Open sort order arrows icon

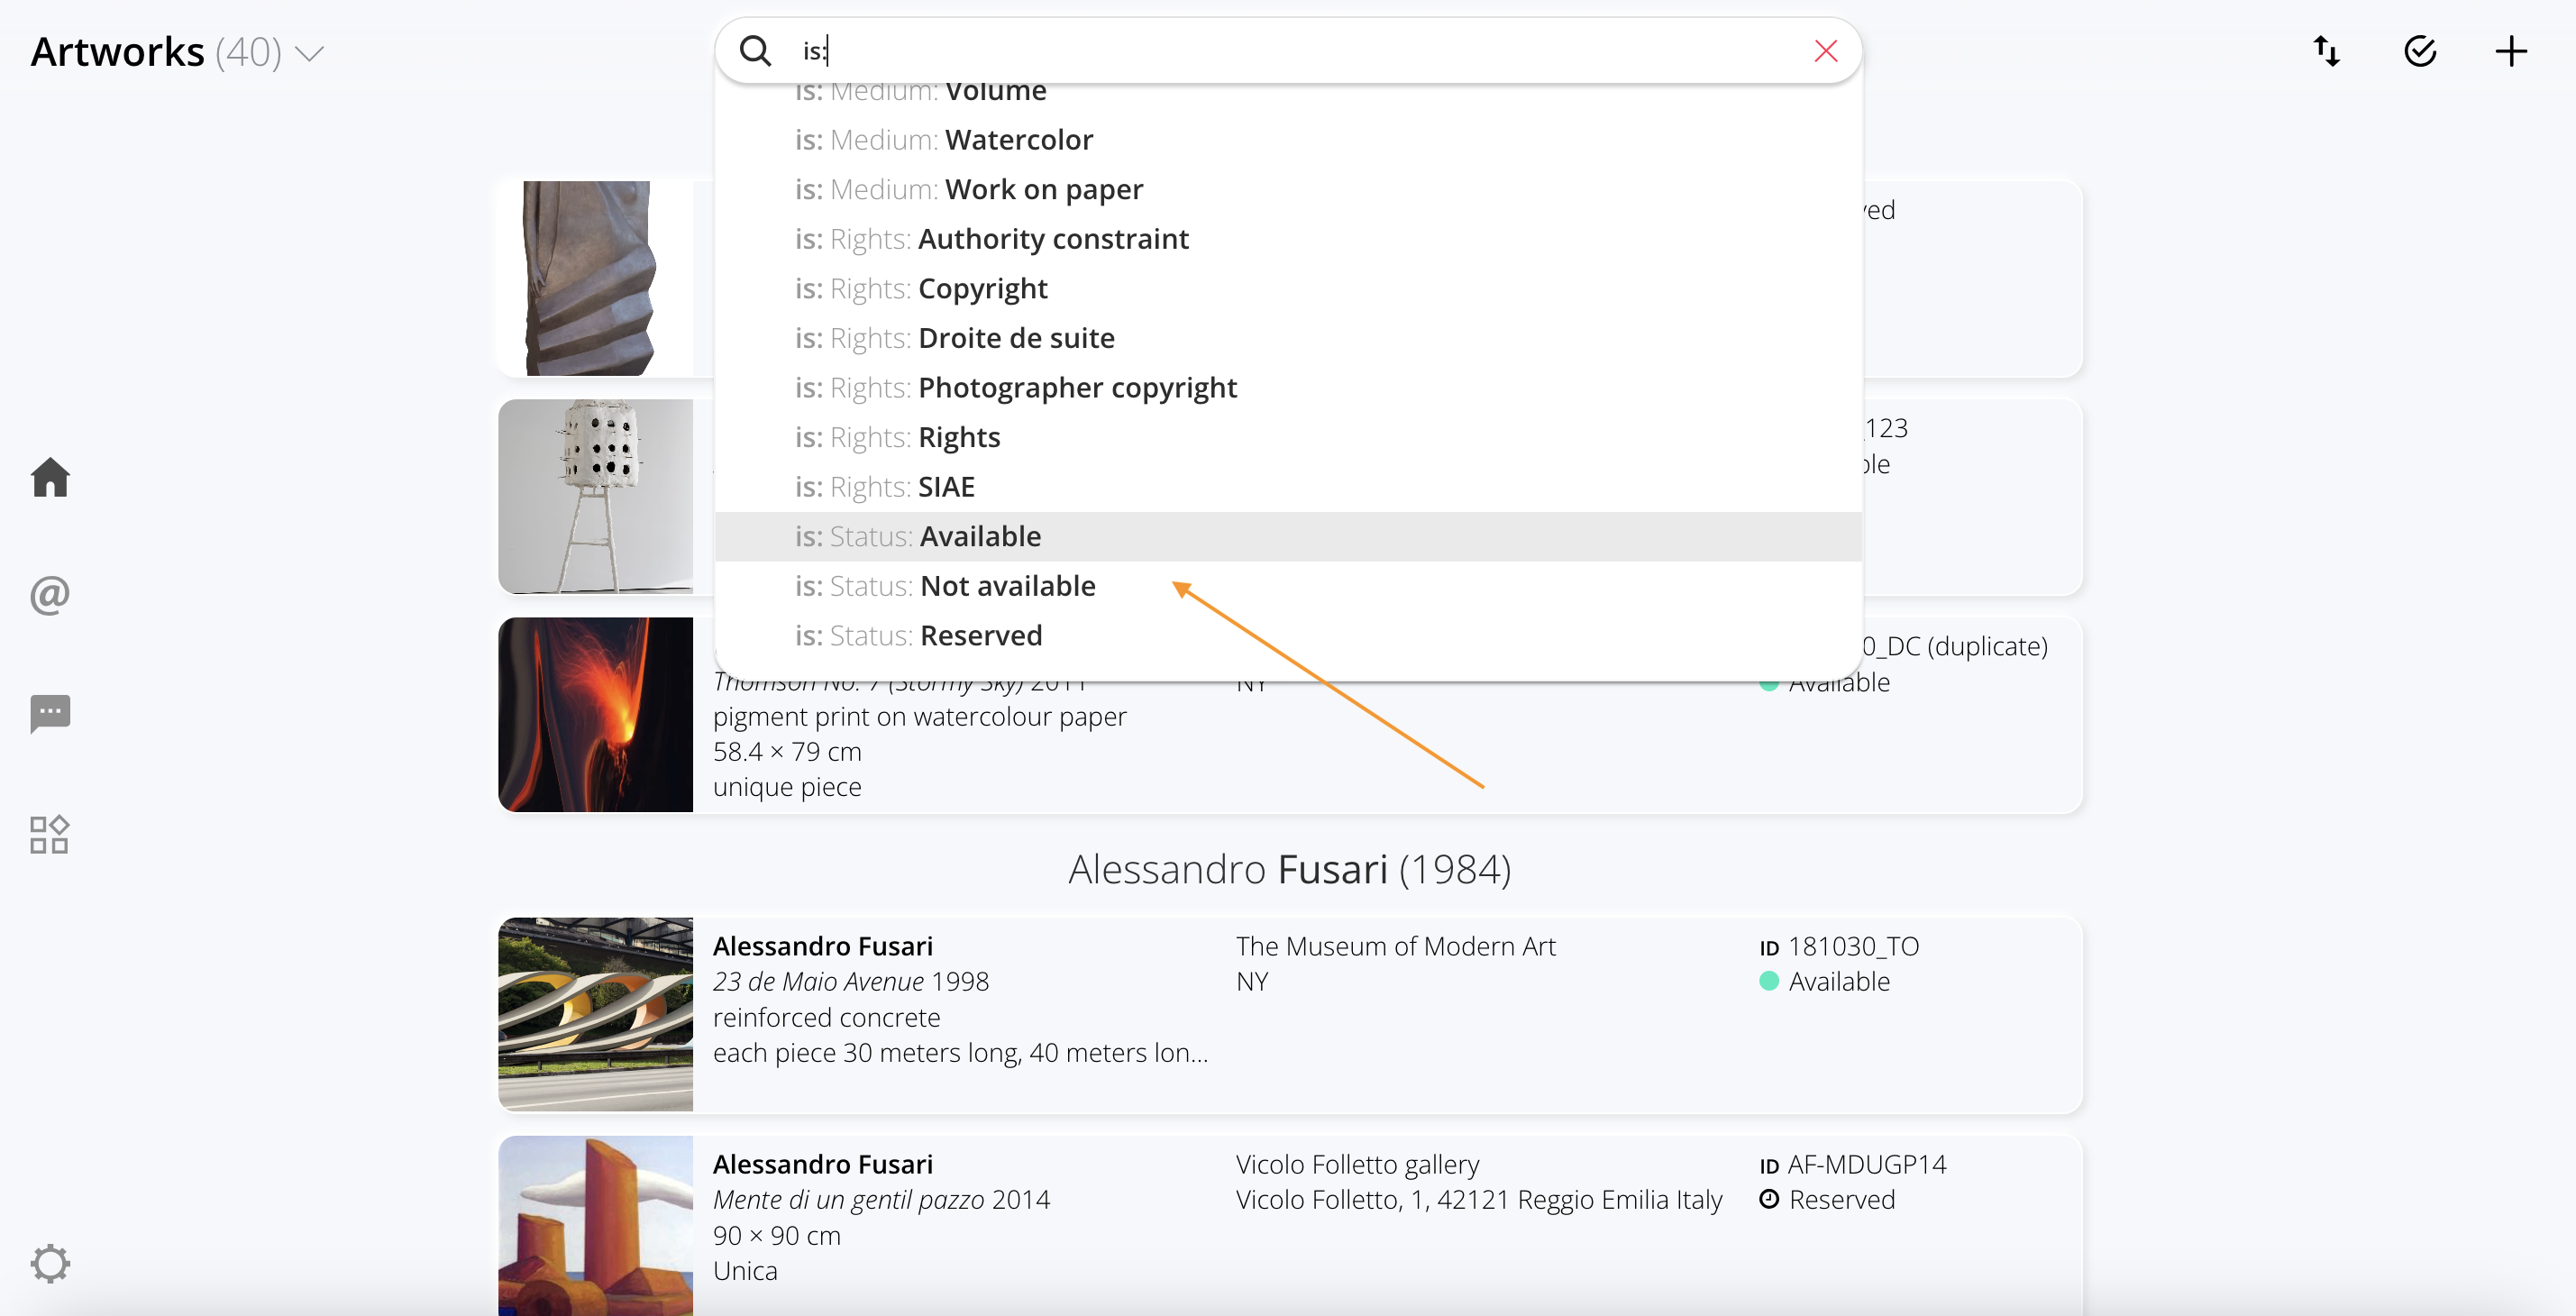[x=2327, y=51]
